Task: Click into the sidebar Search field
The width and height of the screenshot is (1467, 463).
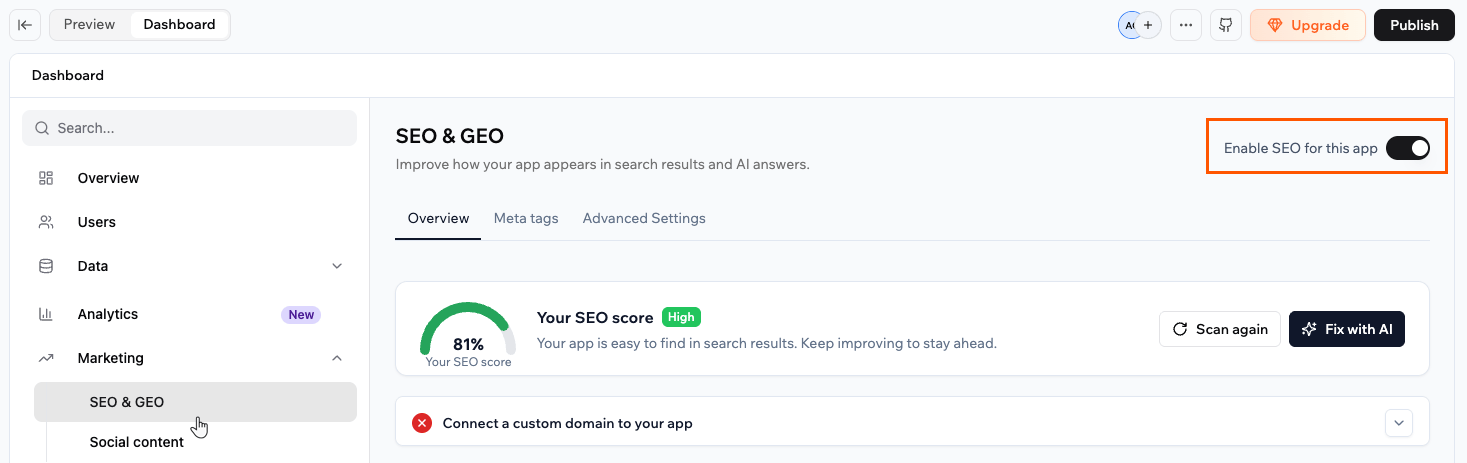Action: [189, 128]
